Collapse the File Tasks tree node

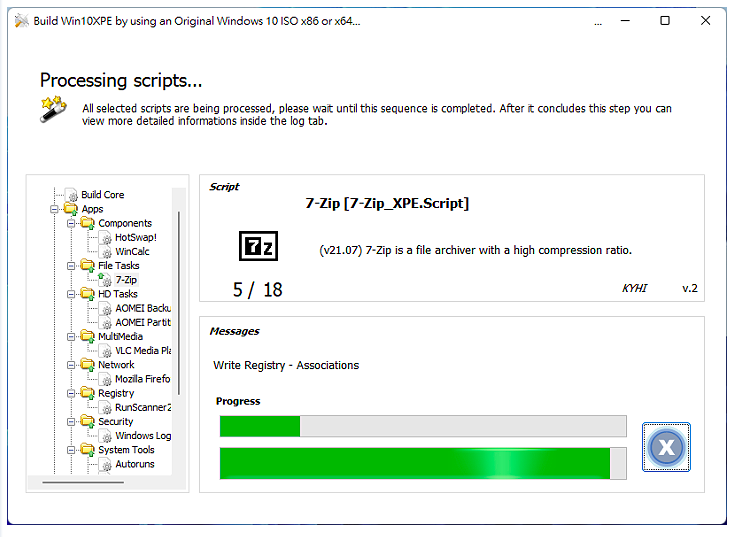coord(71,266)
